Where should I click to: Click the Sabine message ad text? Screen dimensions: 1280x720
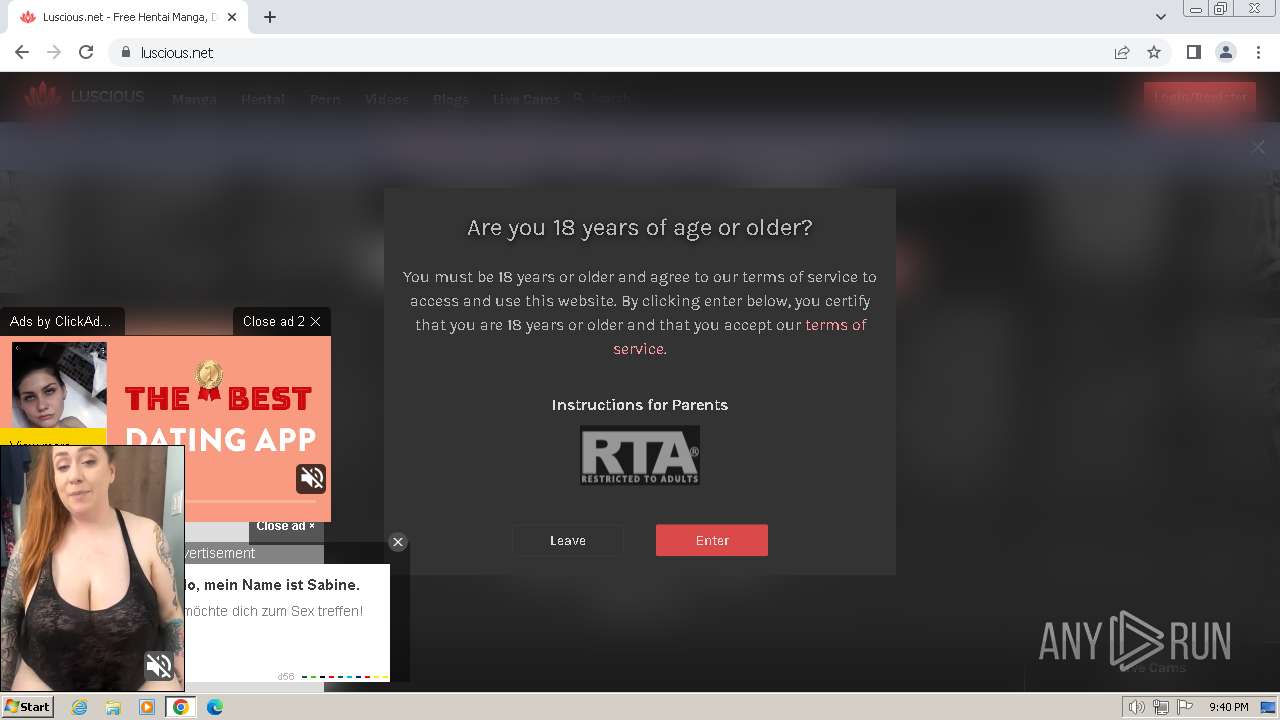tap(272, 597)
